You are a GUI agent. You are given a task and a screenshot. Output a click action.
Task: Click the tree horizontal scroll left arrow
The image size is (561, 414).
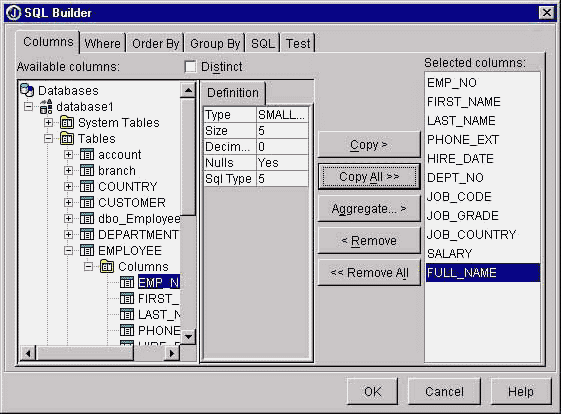(x=28, y=354)
